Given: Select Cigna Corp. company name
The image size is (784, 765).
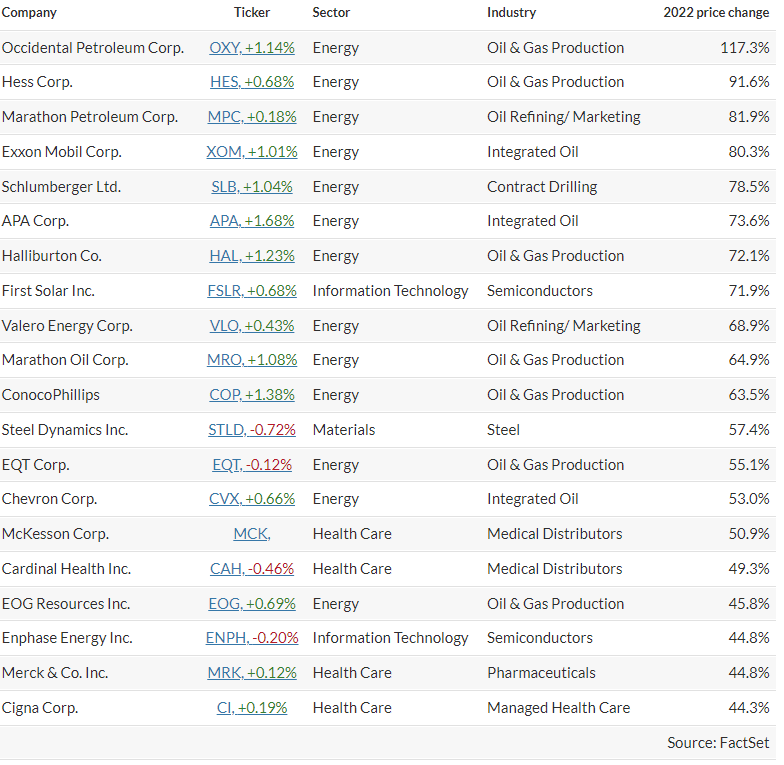Looking at the screenshot, I should [x=40, y=708].
